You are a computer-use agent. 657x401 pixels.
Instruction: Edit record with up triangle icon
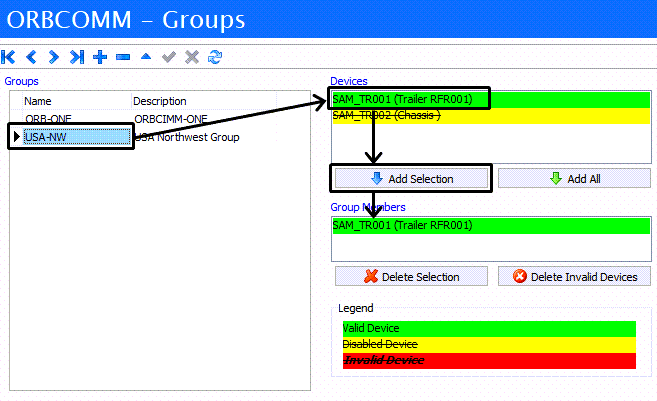click(146, 56)
